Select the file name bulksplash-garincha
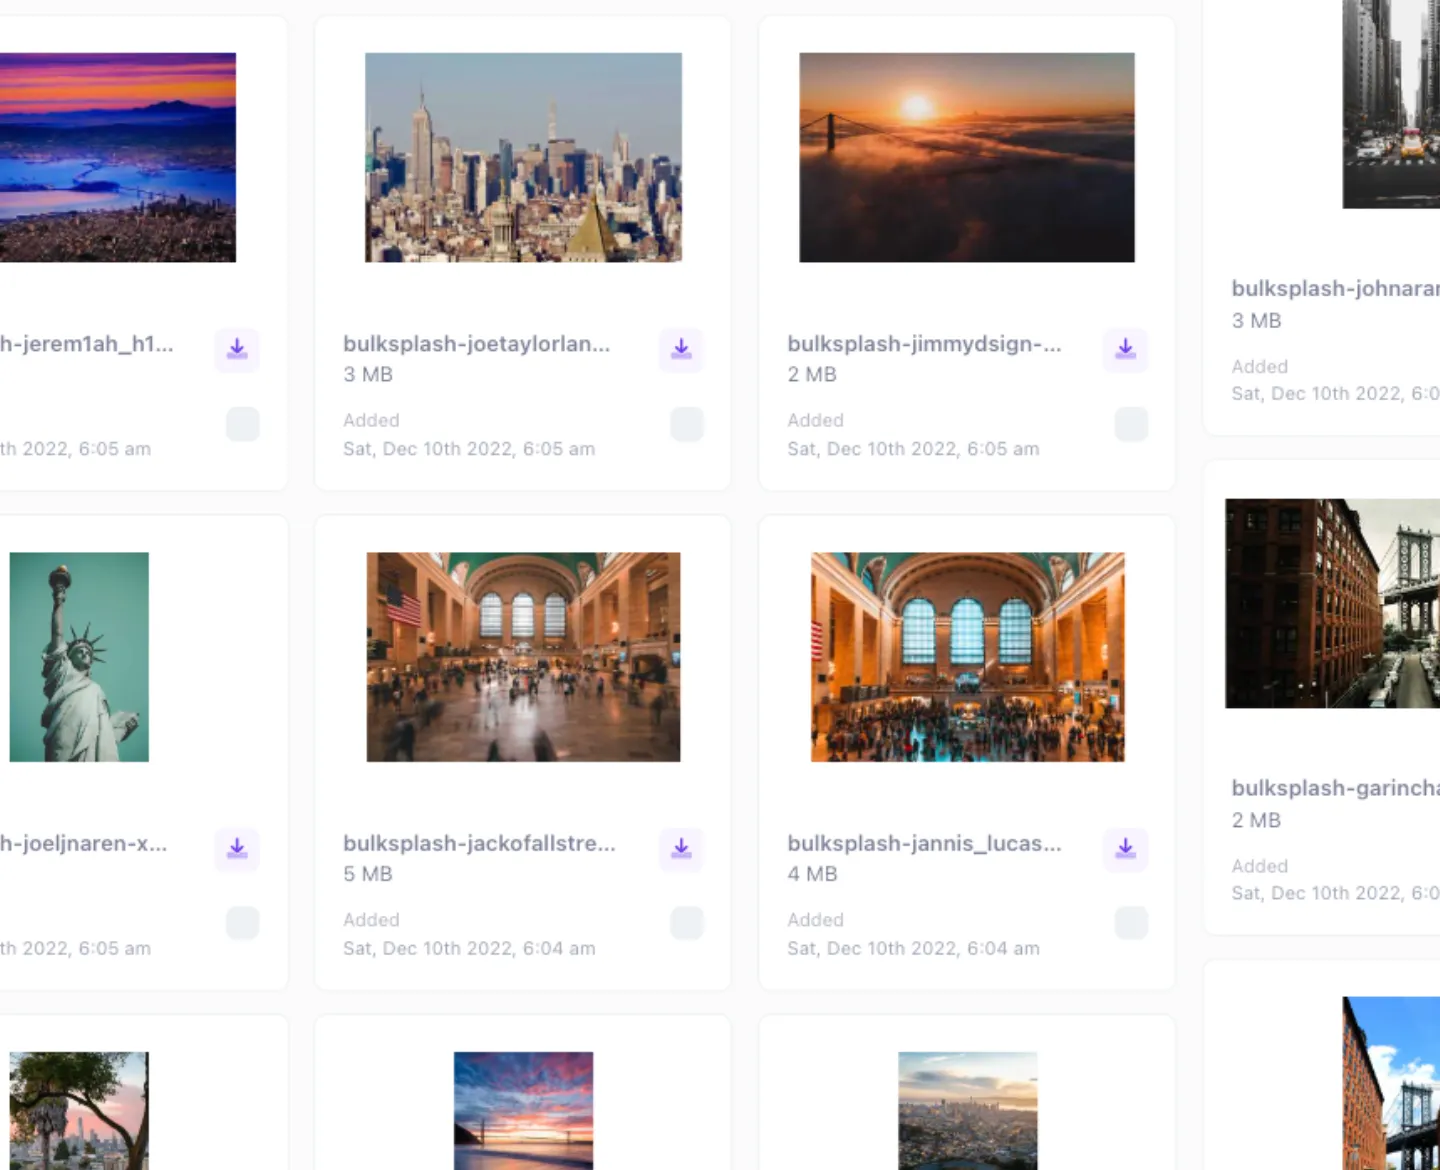1440x1170 pixels. pyautogui.click(x=1335, y=788)
